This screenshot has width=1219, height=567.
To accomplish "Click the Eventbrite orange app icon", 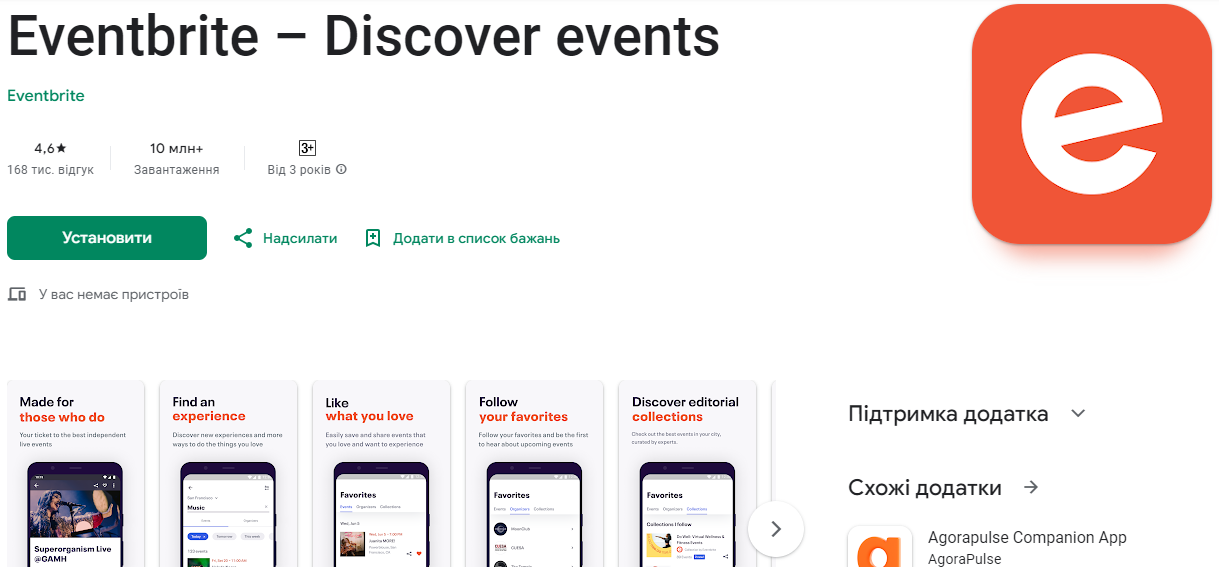I will pyautogui.click(x=1091, y=123).
